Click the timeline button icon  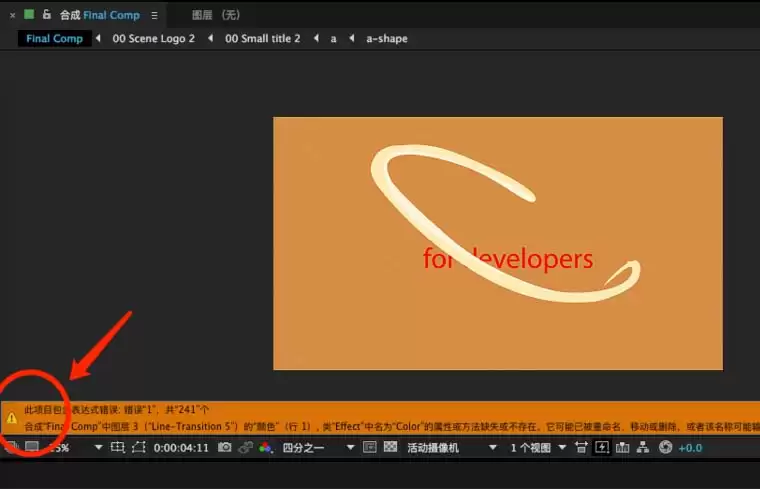[x=622, y=447]
